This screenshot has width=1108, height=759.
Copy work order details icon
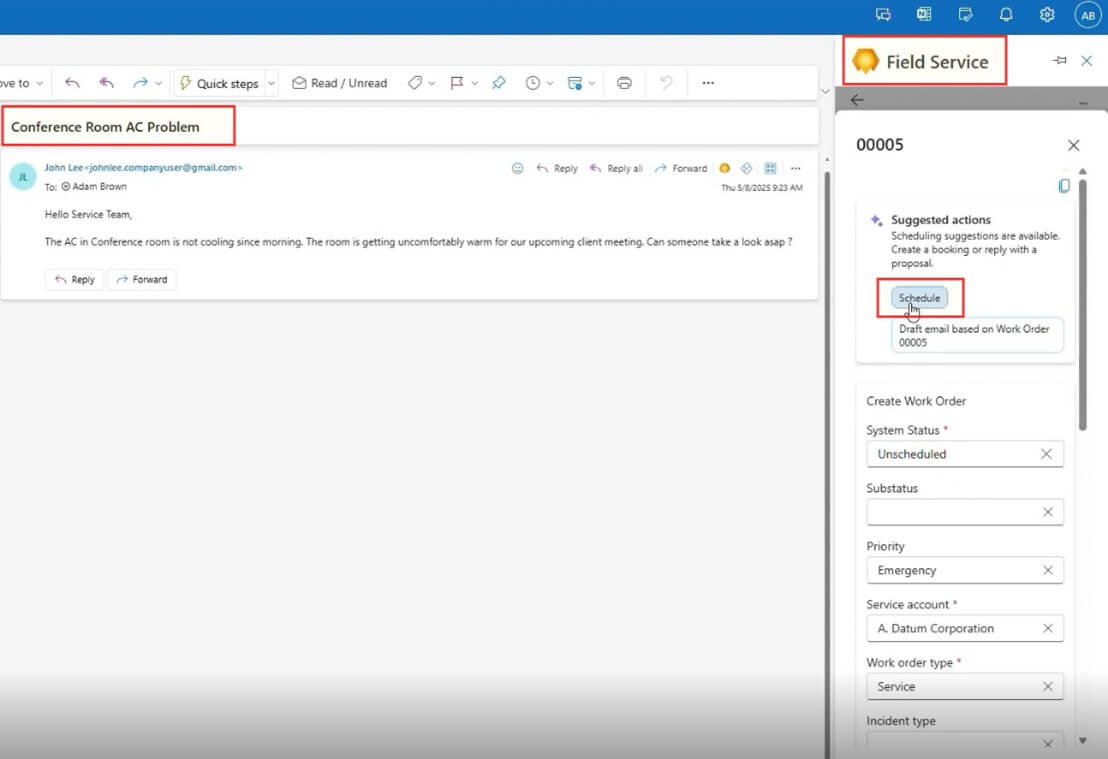[x=1064, y=186]
